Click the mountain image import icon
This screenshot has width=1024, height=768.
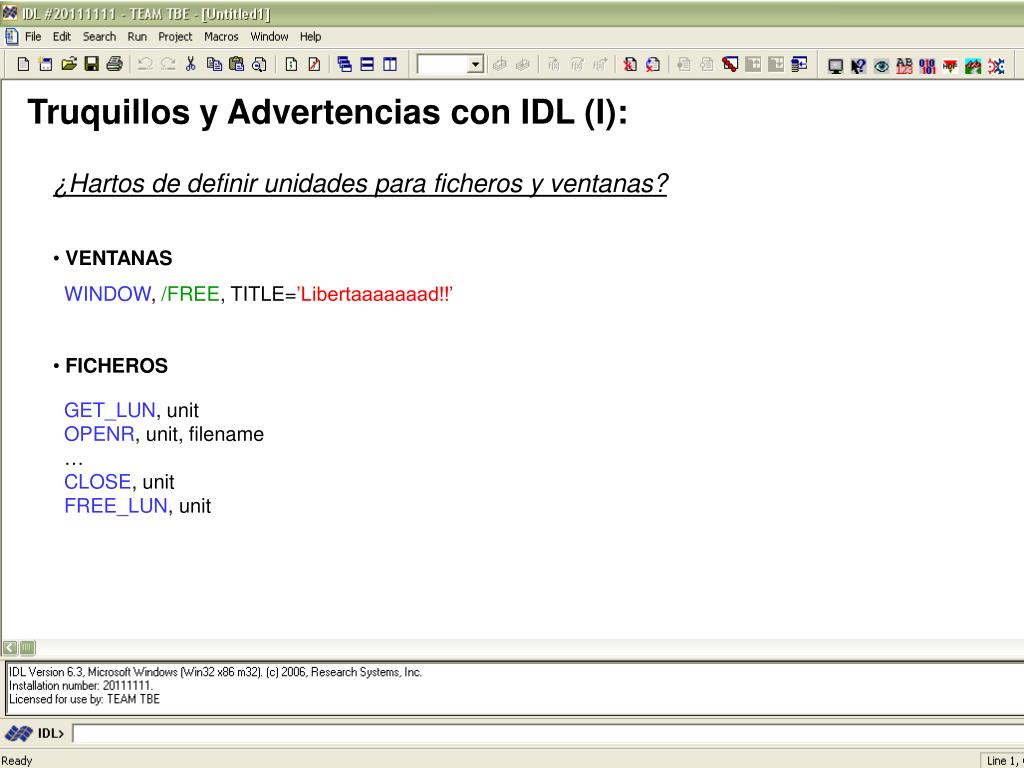973,66
